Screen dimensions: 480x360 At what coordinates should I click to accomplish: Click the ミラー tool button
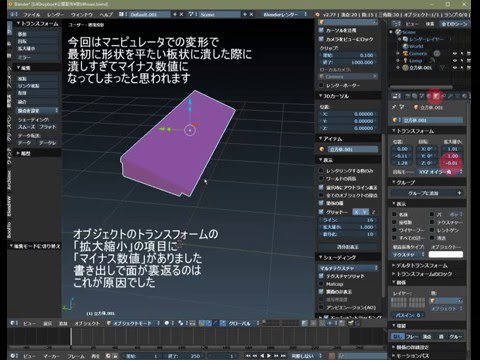tap(38, 57)
